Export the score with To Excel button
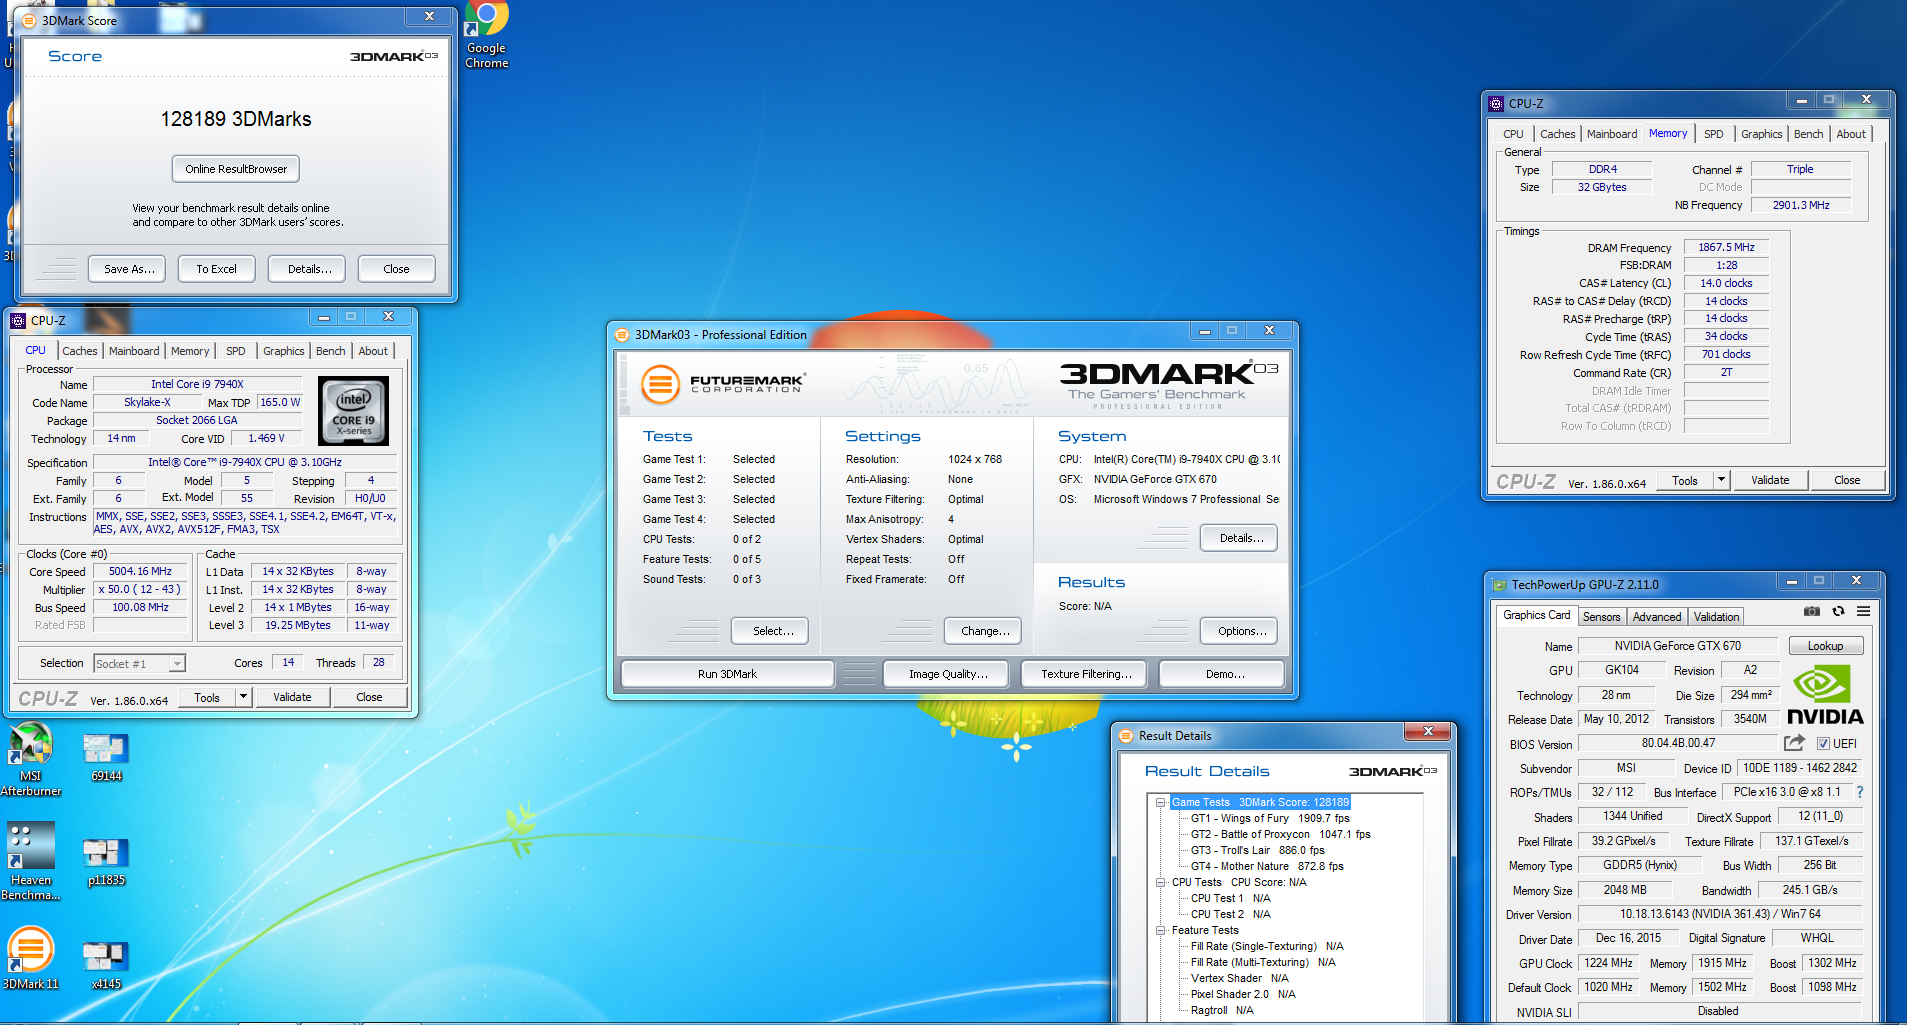 (x=217, y=269)
